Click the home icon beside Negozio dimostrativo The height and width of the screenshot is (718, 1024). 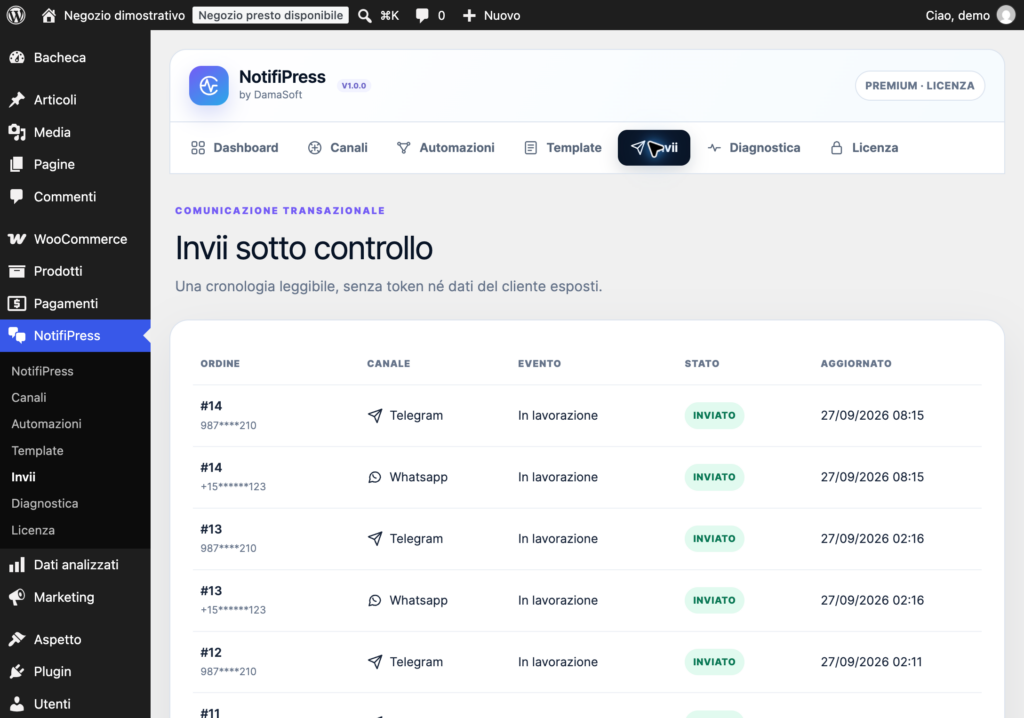(48, 15)
